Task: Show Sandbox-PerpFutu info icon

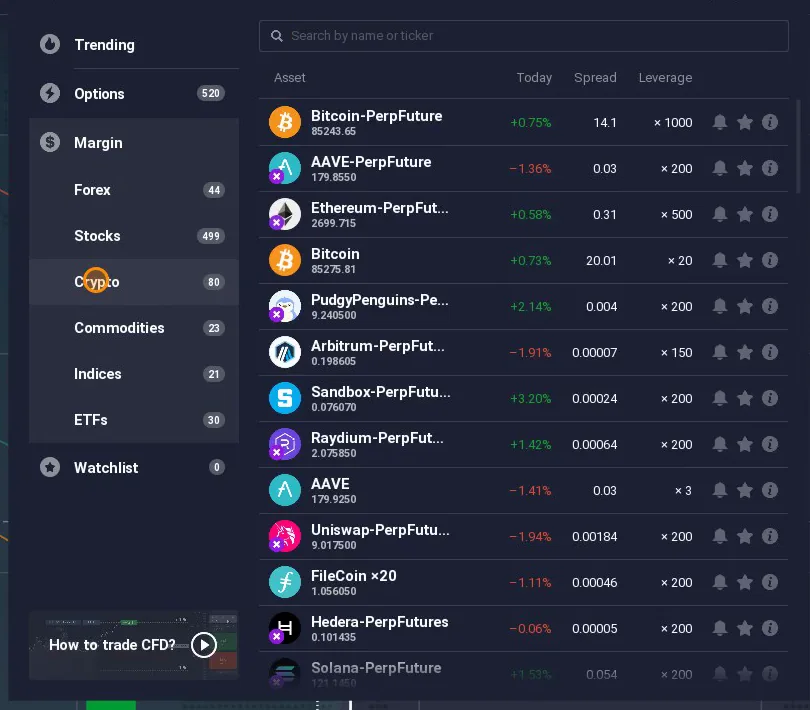Action: 770,398
